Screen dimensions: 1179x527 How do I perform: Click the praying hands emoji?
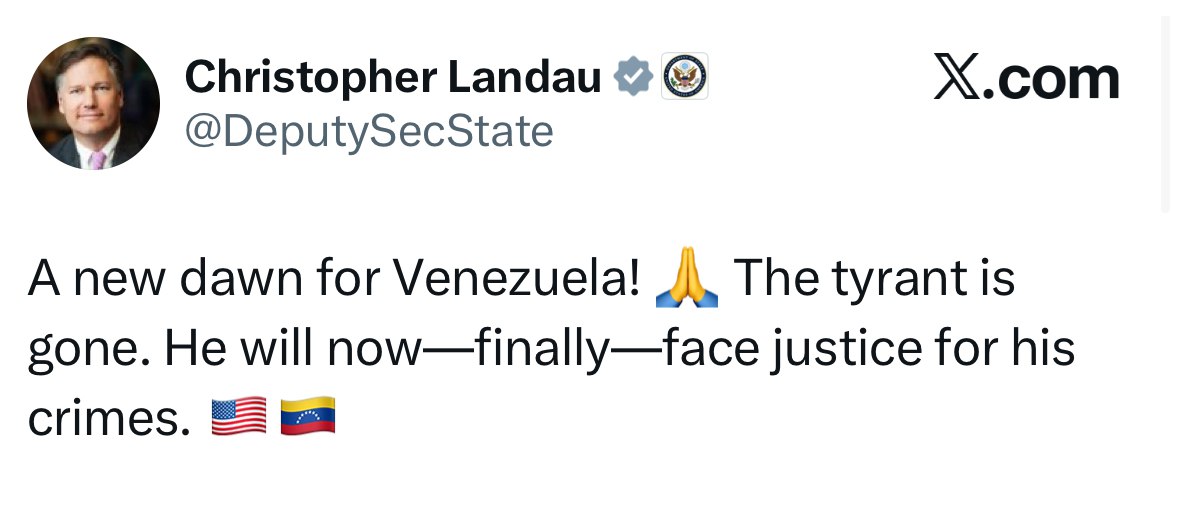(685, 282)
